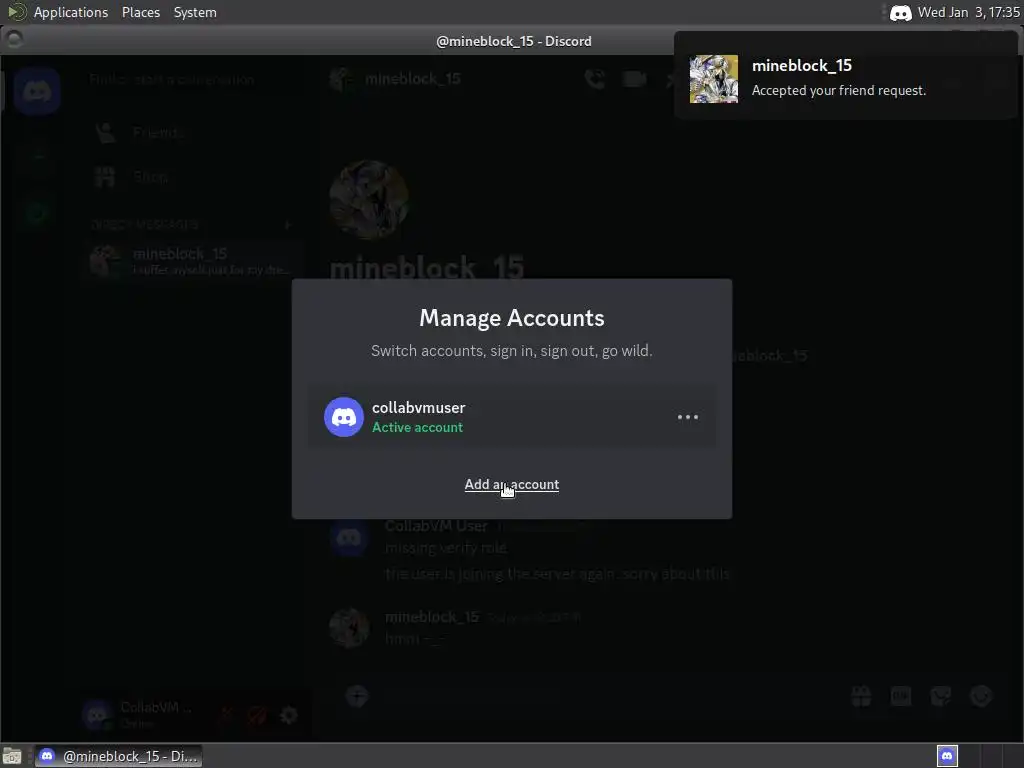Screen dimensions: 1024x768
Task: Open the collabvmuser account options menu
Action: [688, 417]
